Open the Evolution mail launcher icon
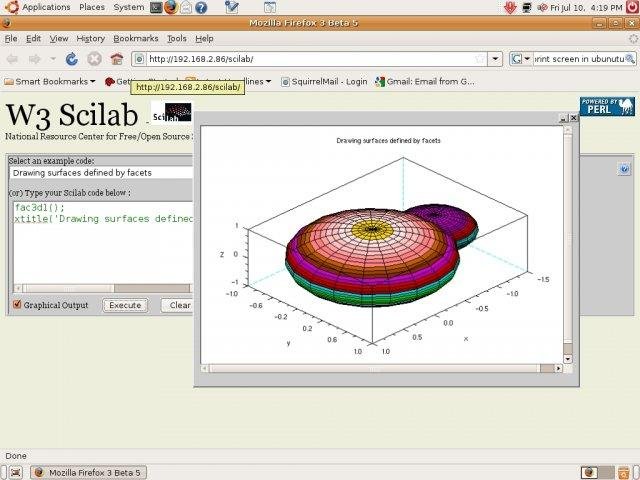This screenshot has height=480, width=640. (186, 7)
